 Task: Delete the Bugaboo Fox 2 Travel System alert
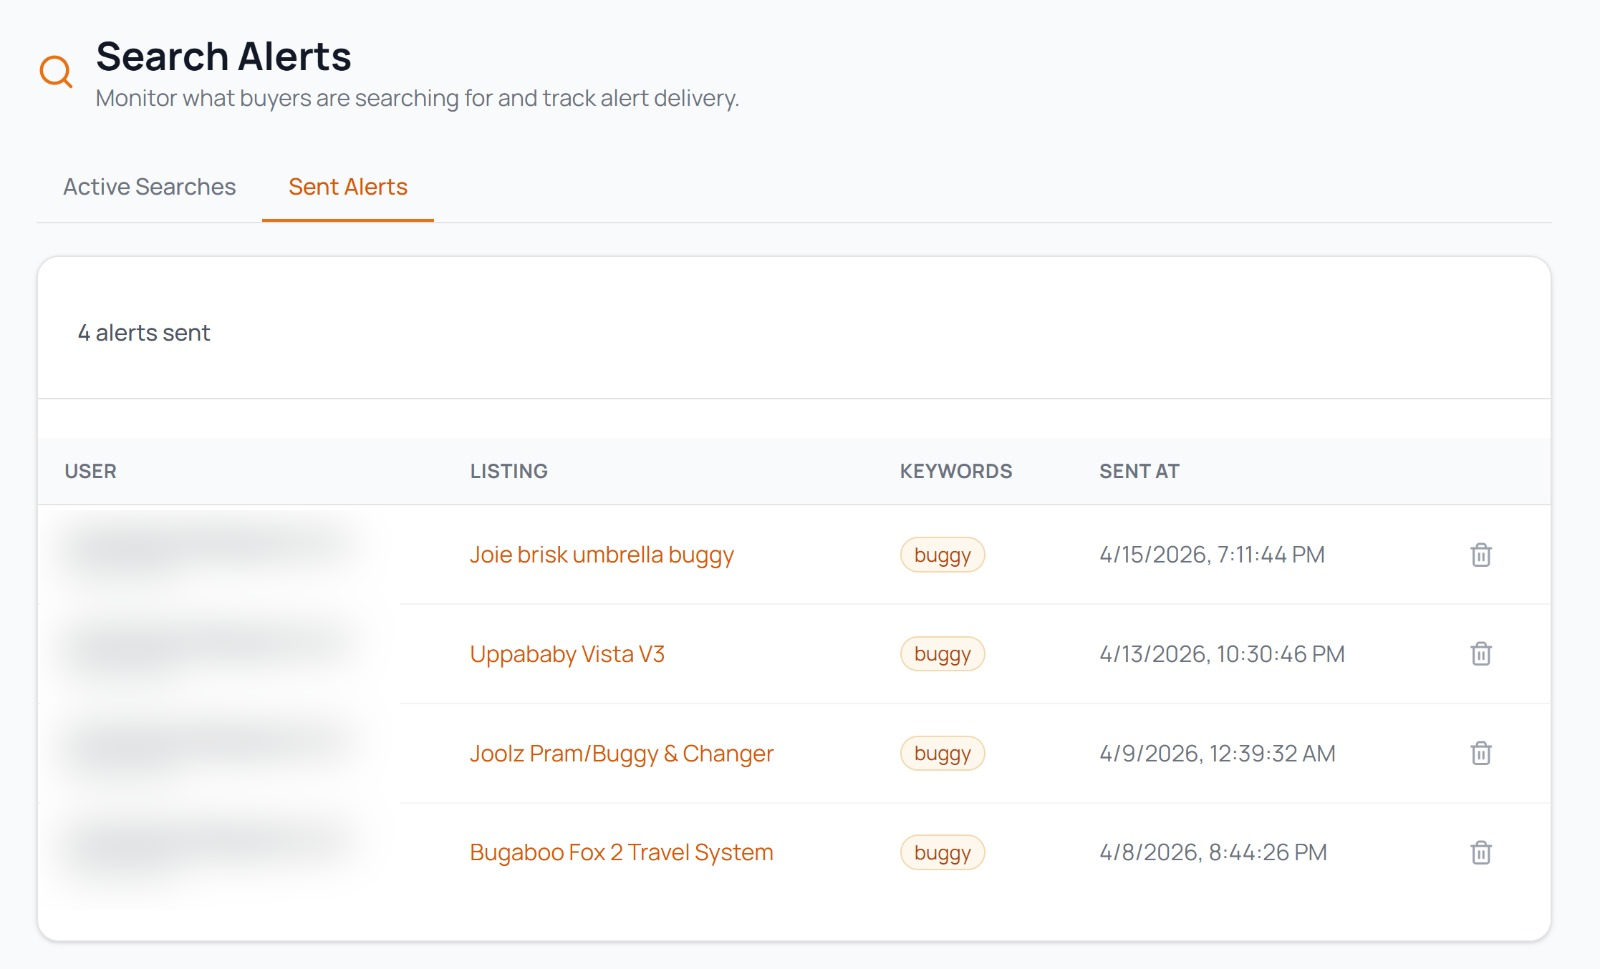(1481, 853)
